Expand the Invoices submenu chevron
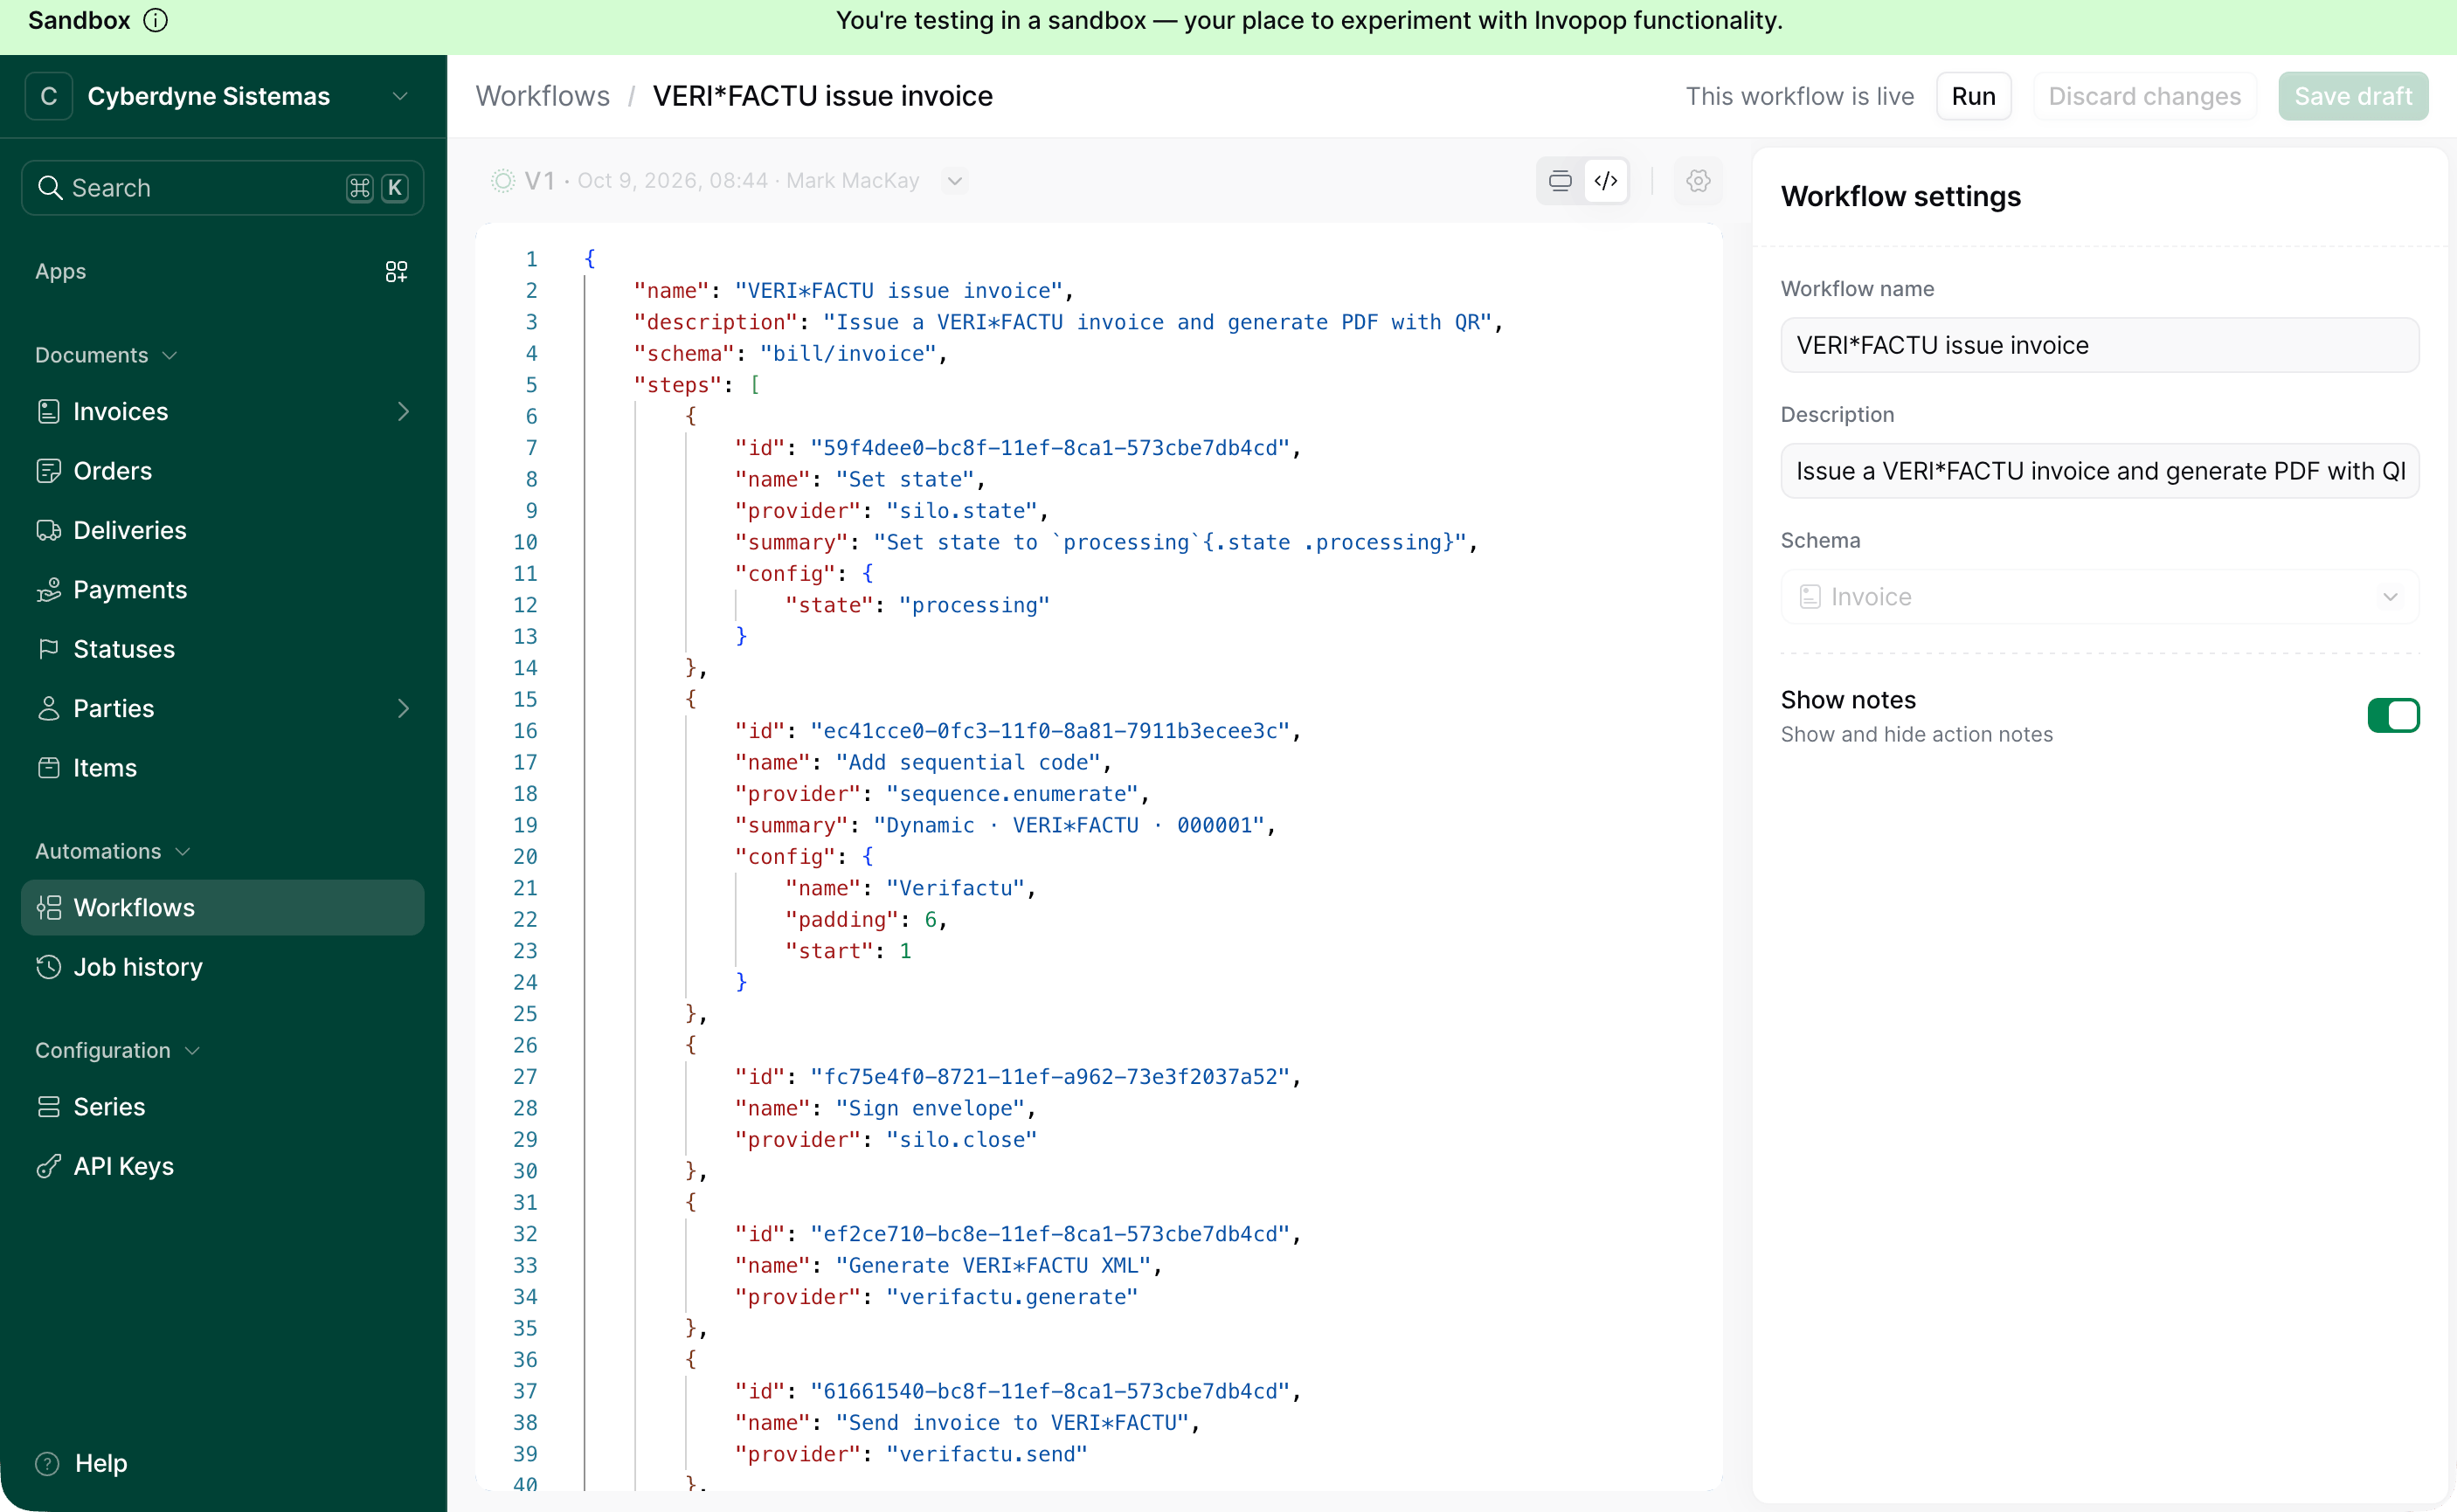 (x=403, y=411)
